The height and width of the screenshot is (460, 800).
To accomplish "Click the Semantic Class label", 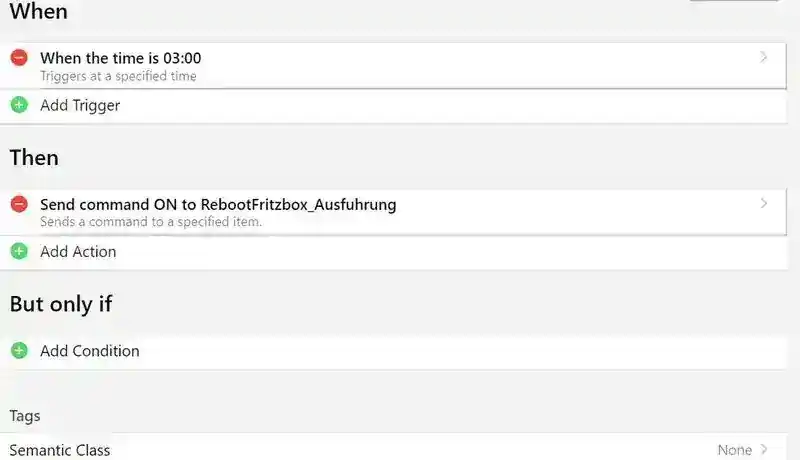I will 60,450.
